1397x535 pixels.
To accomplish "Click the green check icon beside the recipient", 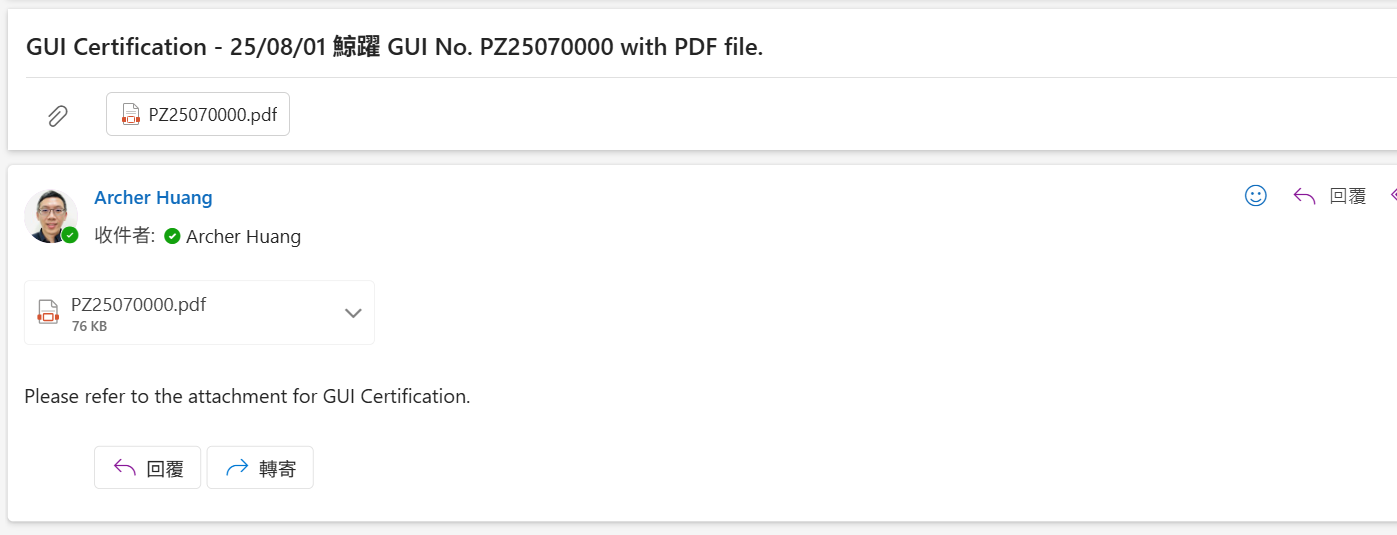I will [x=172, y=237].
